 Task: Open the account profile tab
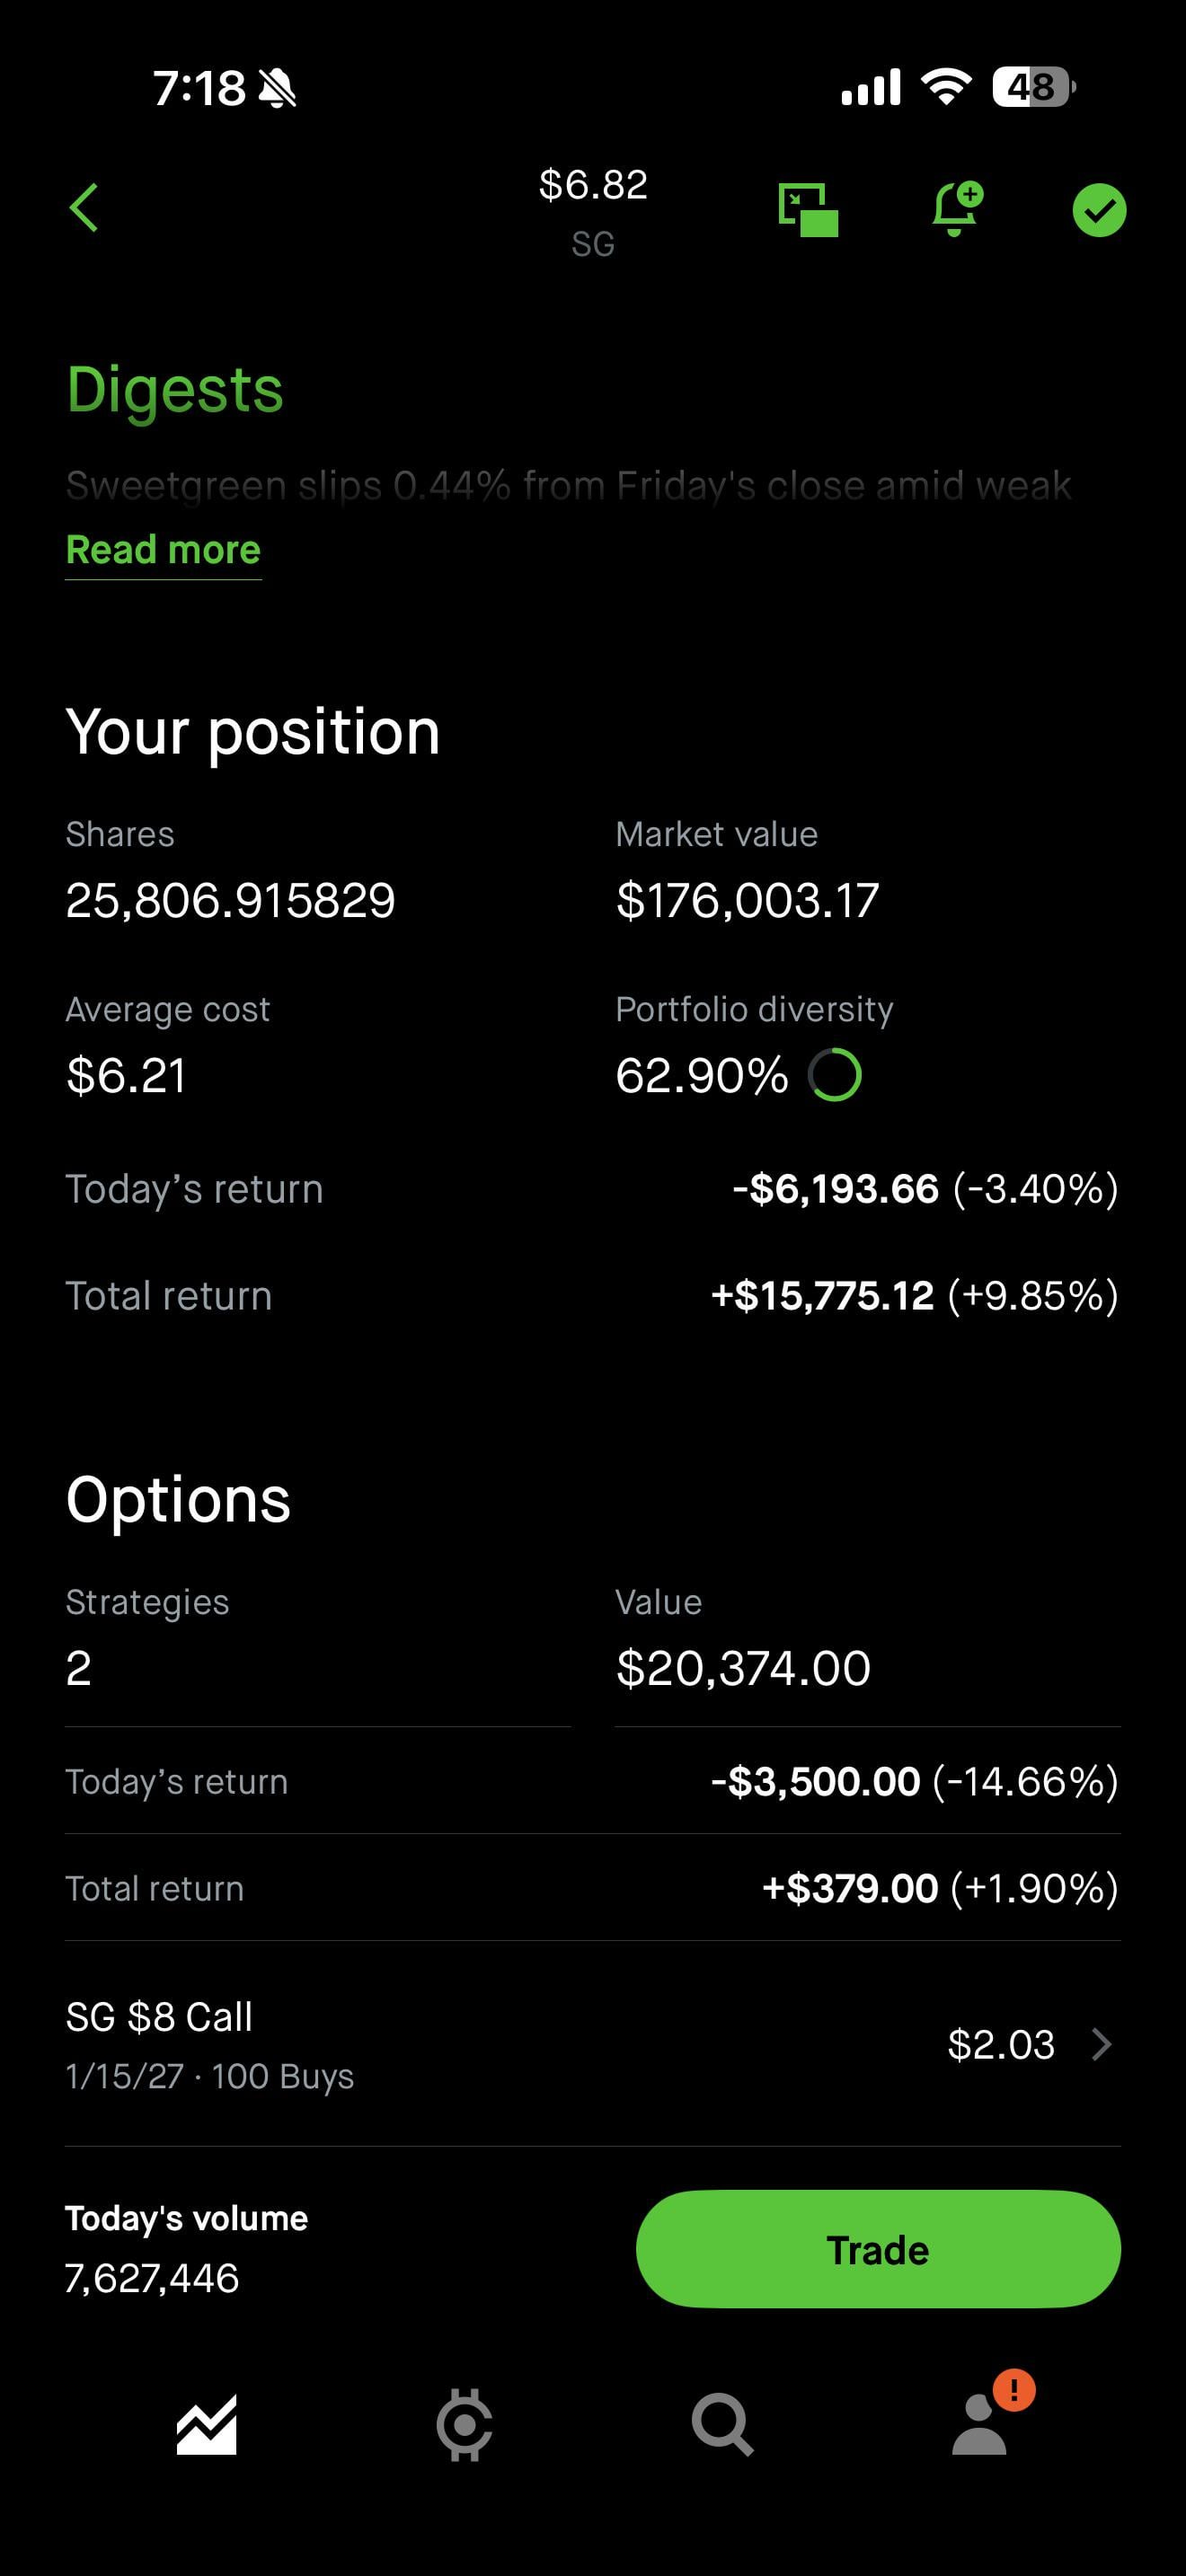[x=979, y=2426]
